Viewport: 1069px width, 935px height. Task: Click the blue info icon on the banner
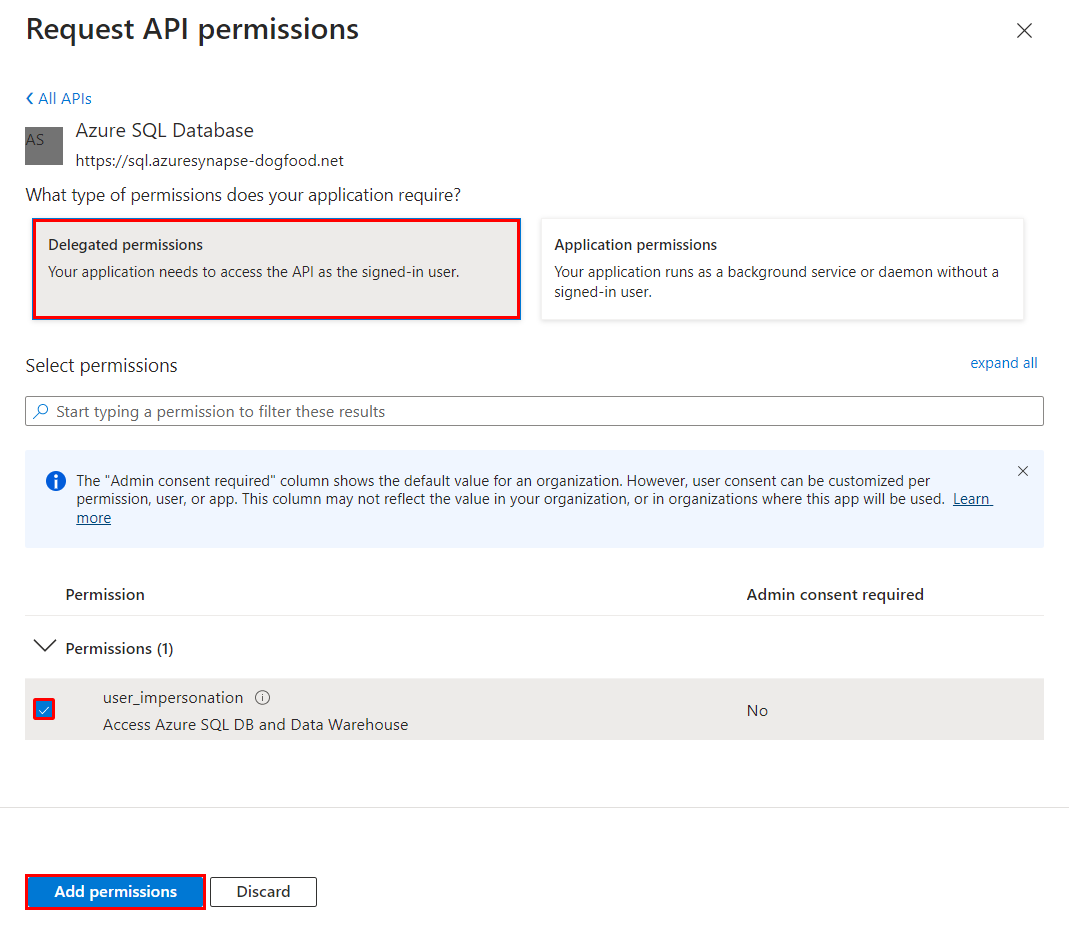55,482
